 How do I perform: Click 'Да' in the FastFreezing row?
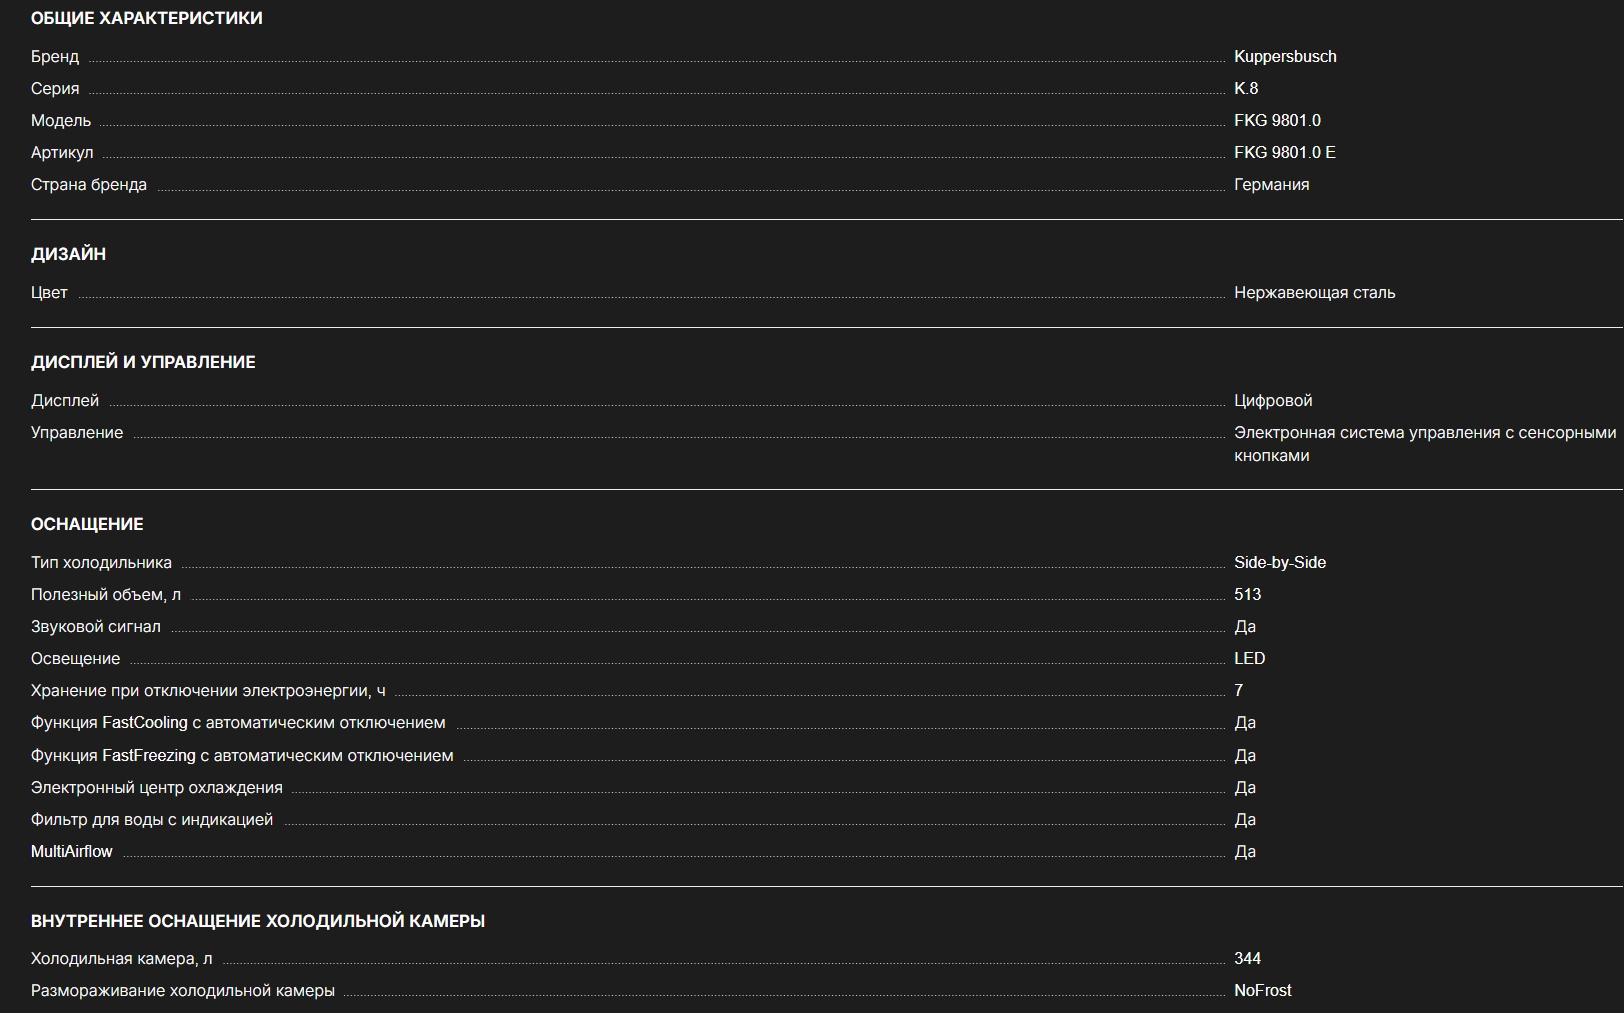(1245, 756)
